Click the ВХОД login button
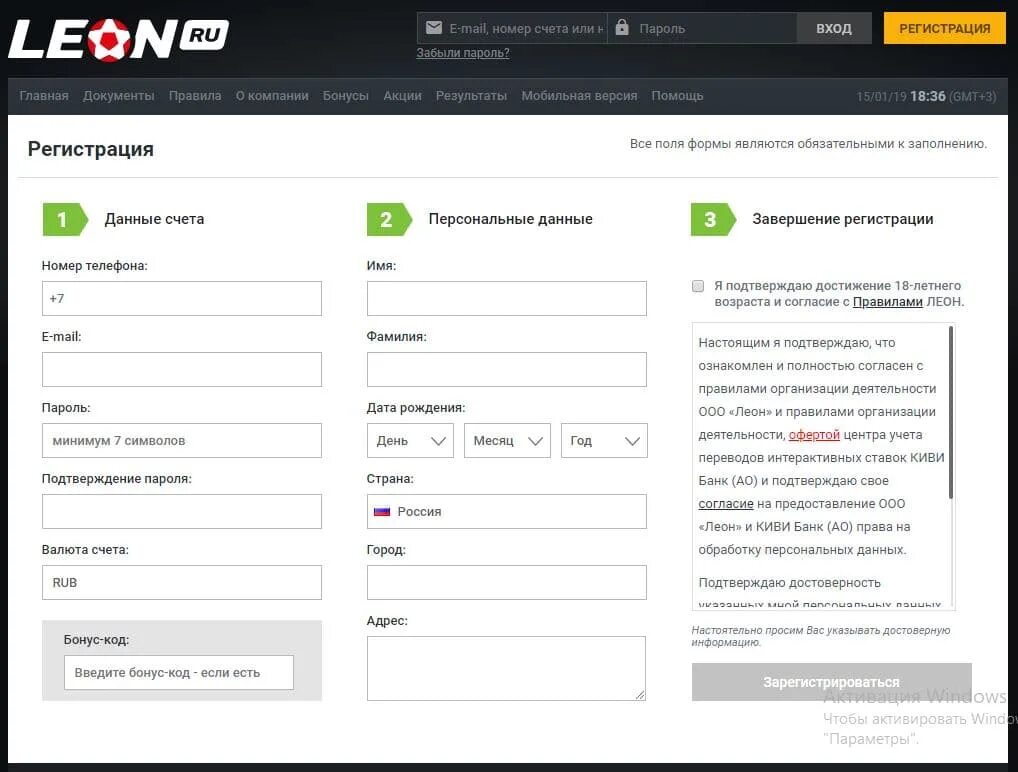 tap(834, 28)
